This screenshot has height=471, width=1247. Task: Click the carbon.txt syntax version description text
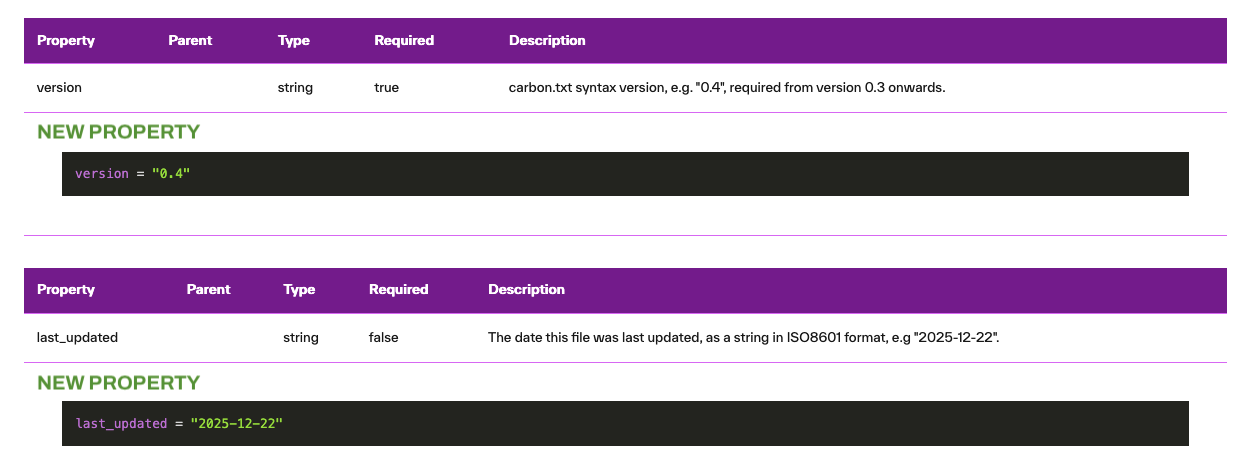(x=727, y=88)
